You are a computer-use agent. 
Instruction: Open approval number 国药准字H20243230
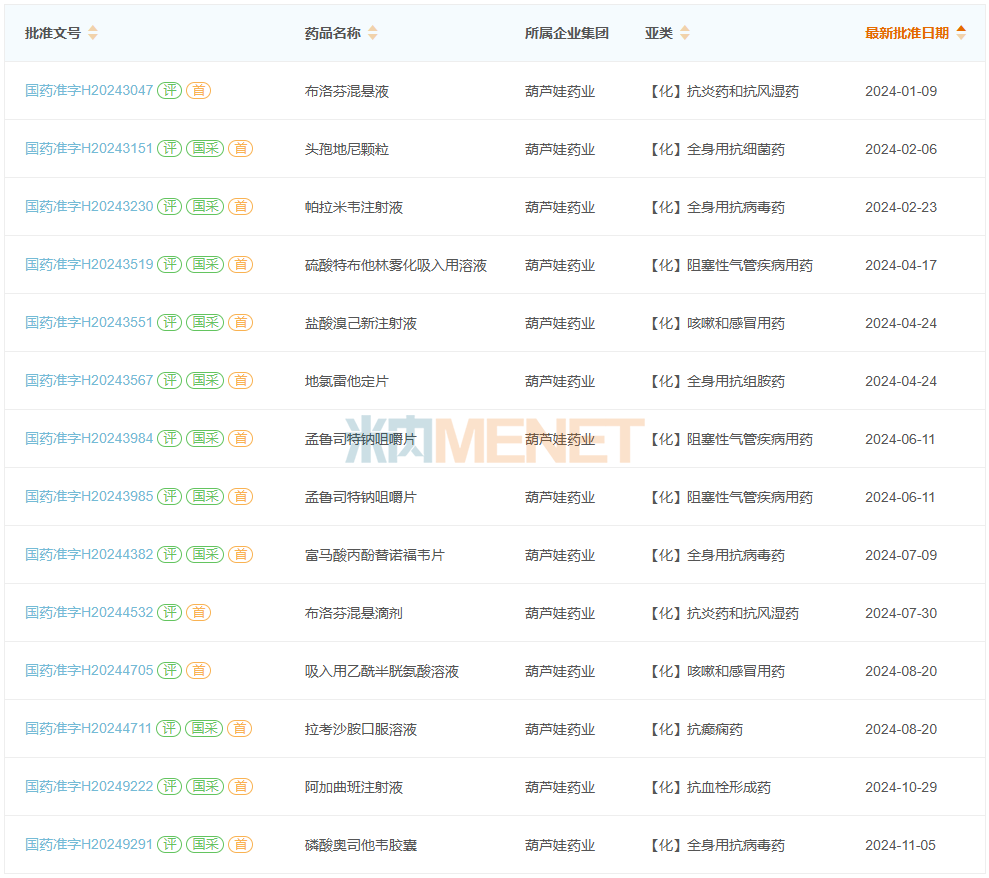(x=89, y=207)
